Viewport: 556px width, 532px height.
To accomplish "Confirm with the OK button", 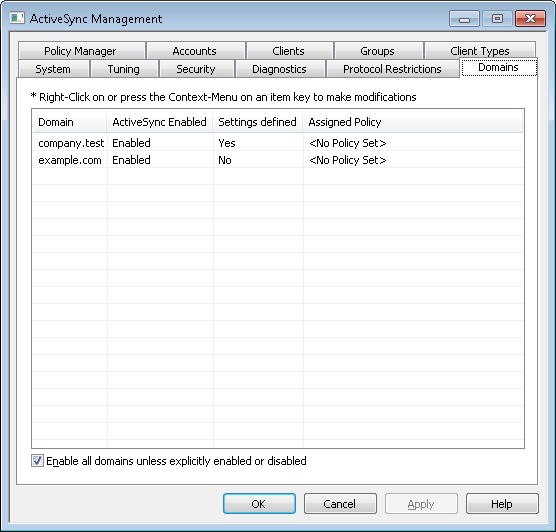I will tap(259, 504).
